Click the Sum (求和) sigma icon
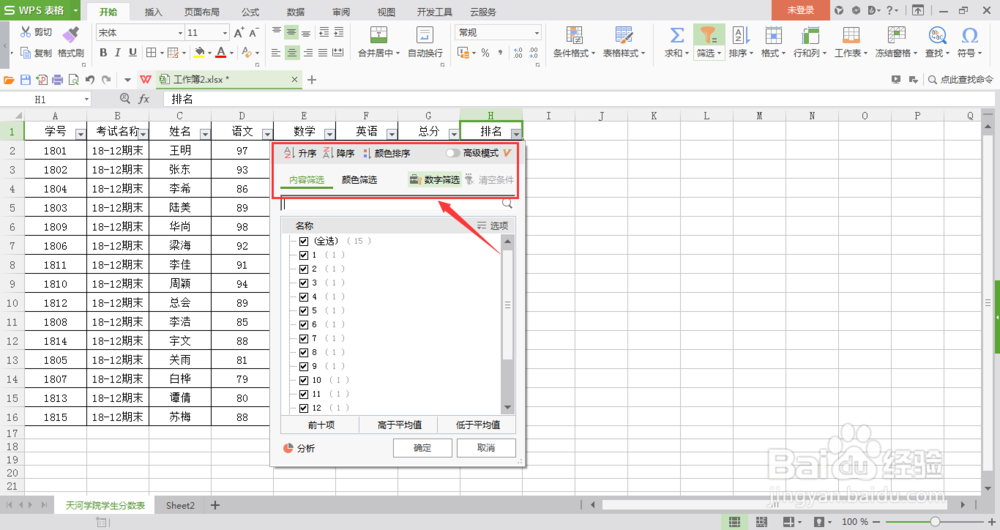Screen dimensions: 1000x530 pyautogui.click(x=677, y=35)
